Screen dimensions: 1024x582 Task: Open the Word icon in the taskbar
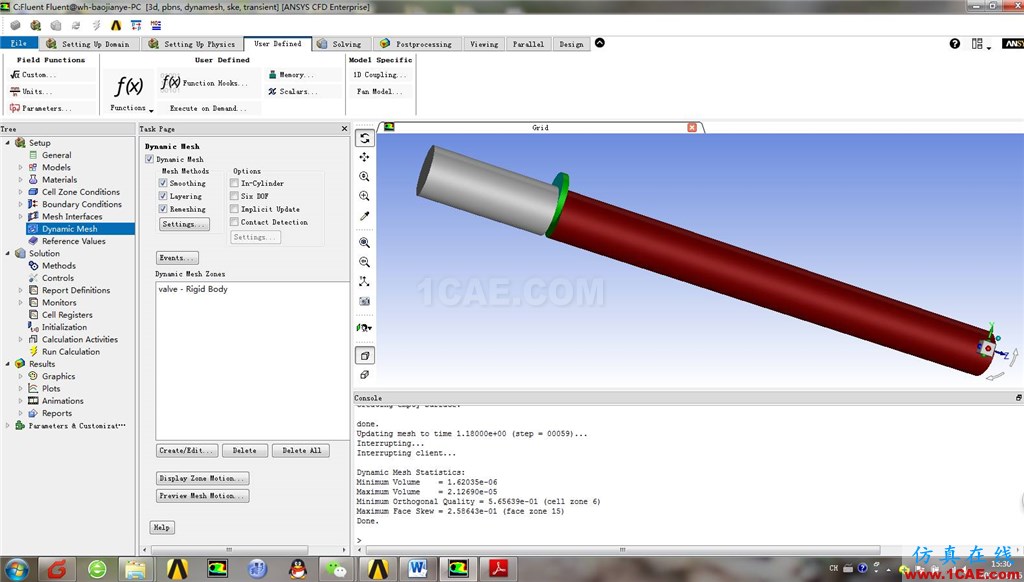[417, 569]
